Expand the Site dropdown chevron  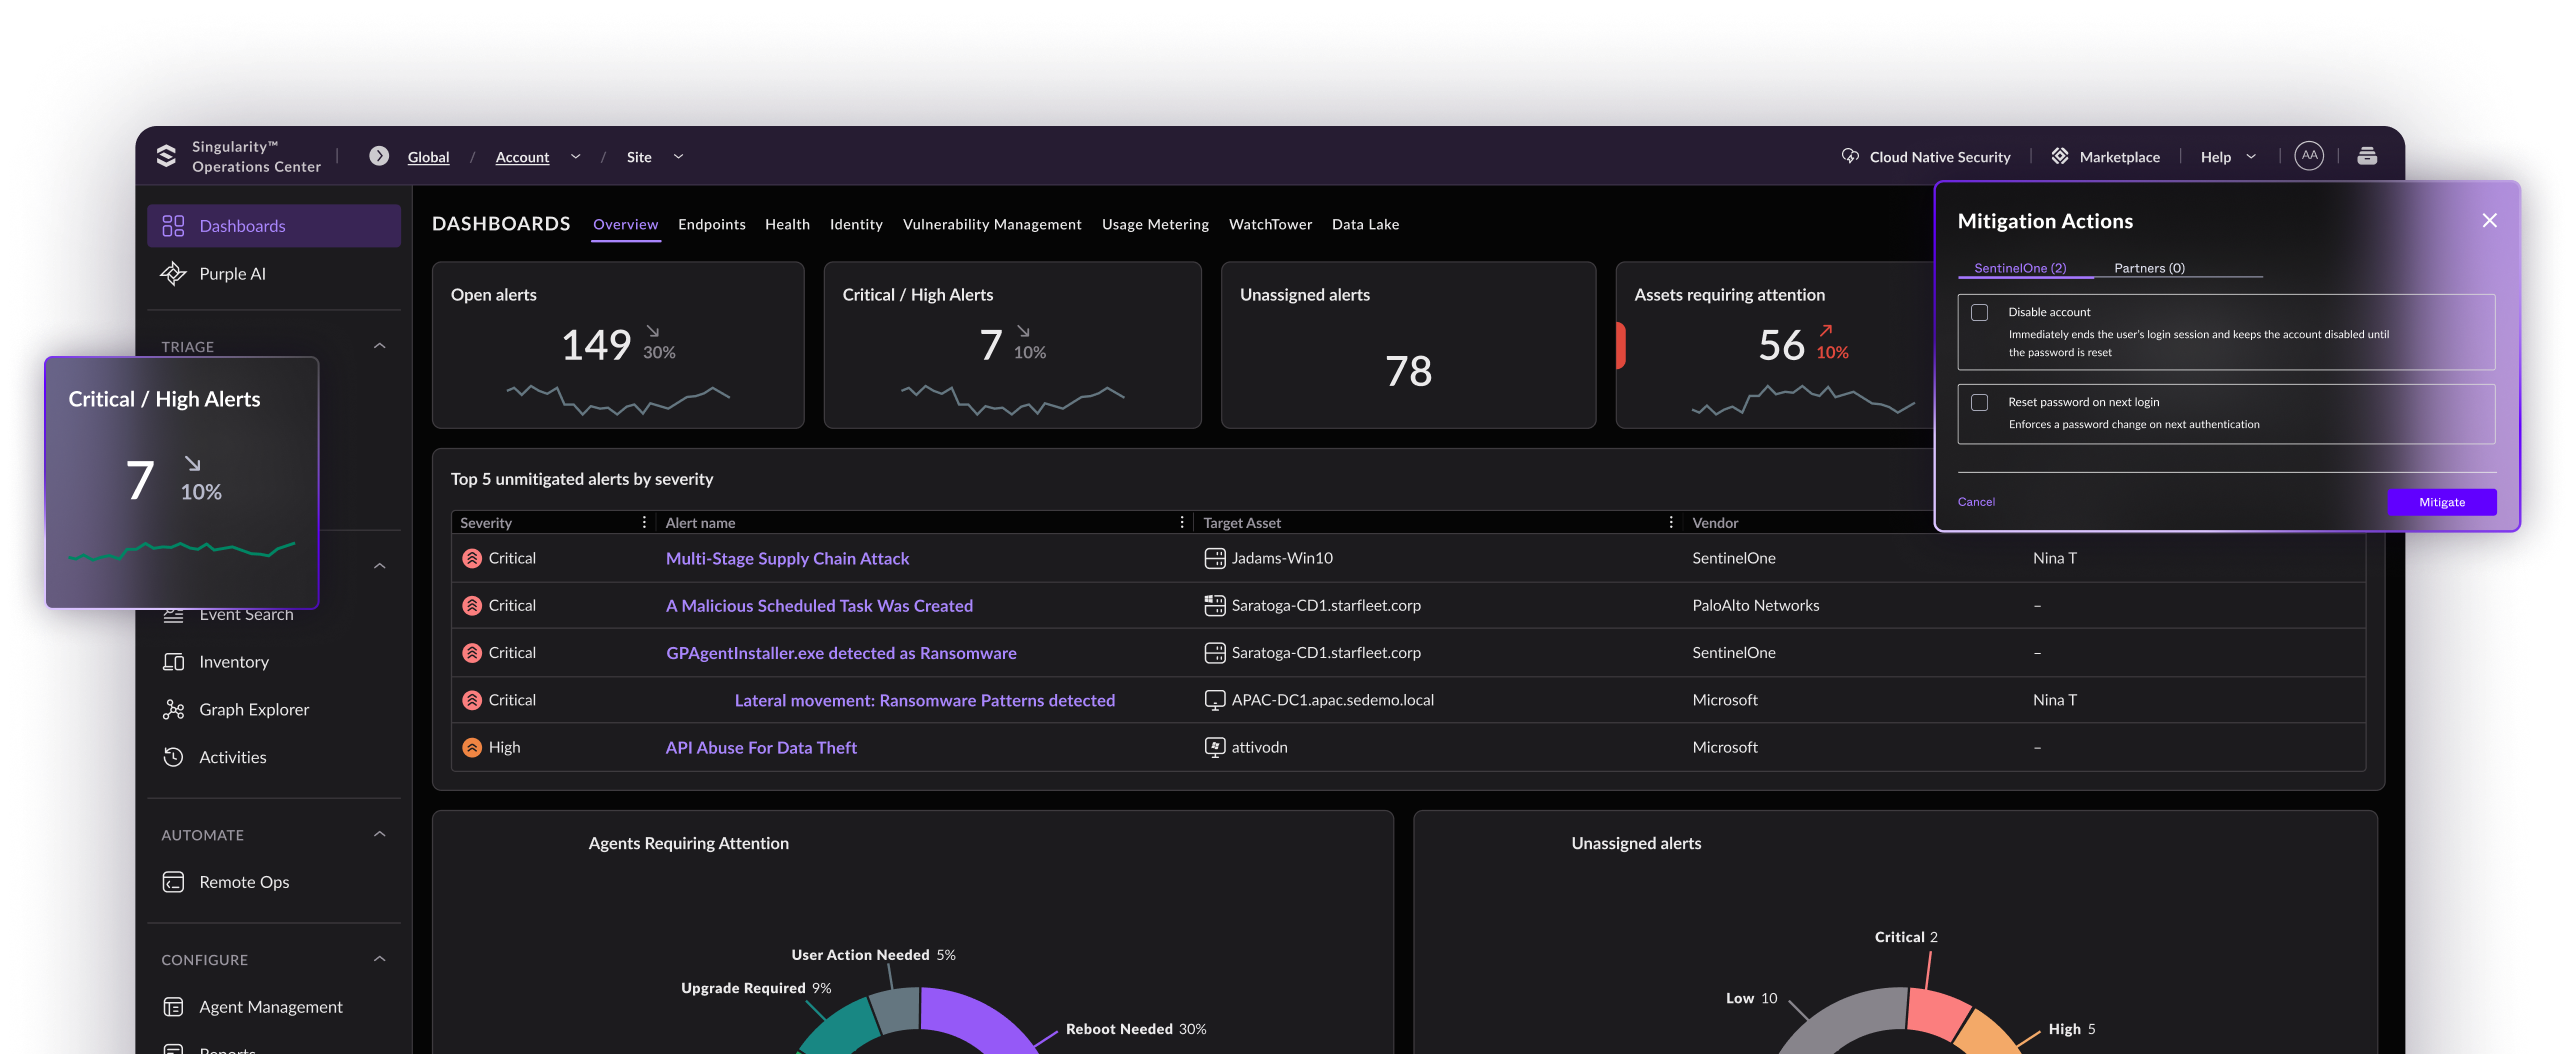[678, 157]
